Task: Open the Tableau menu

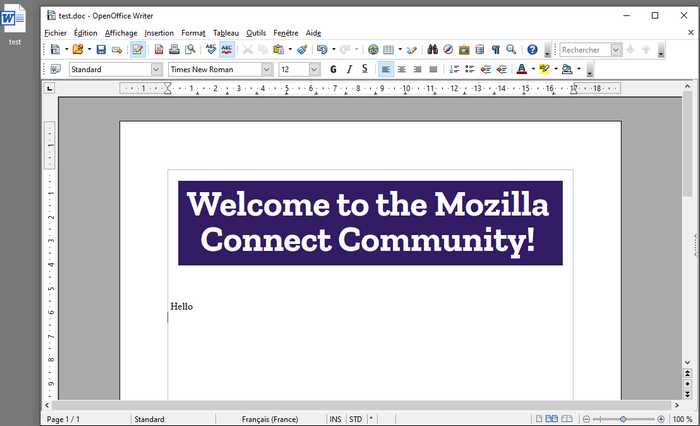Action: point(226,33)
